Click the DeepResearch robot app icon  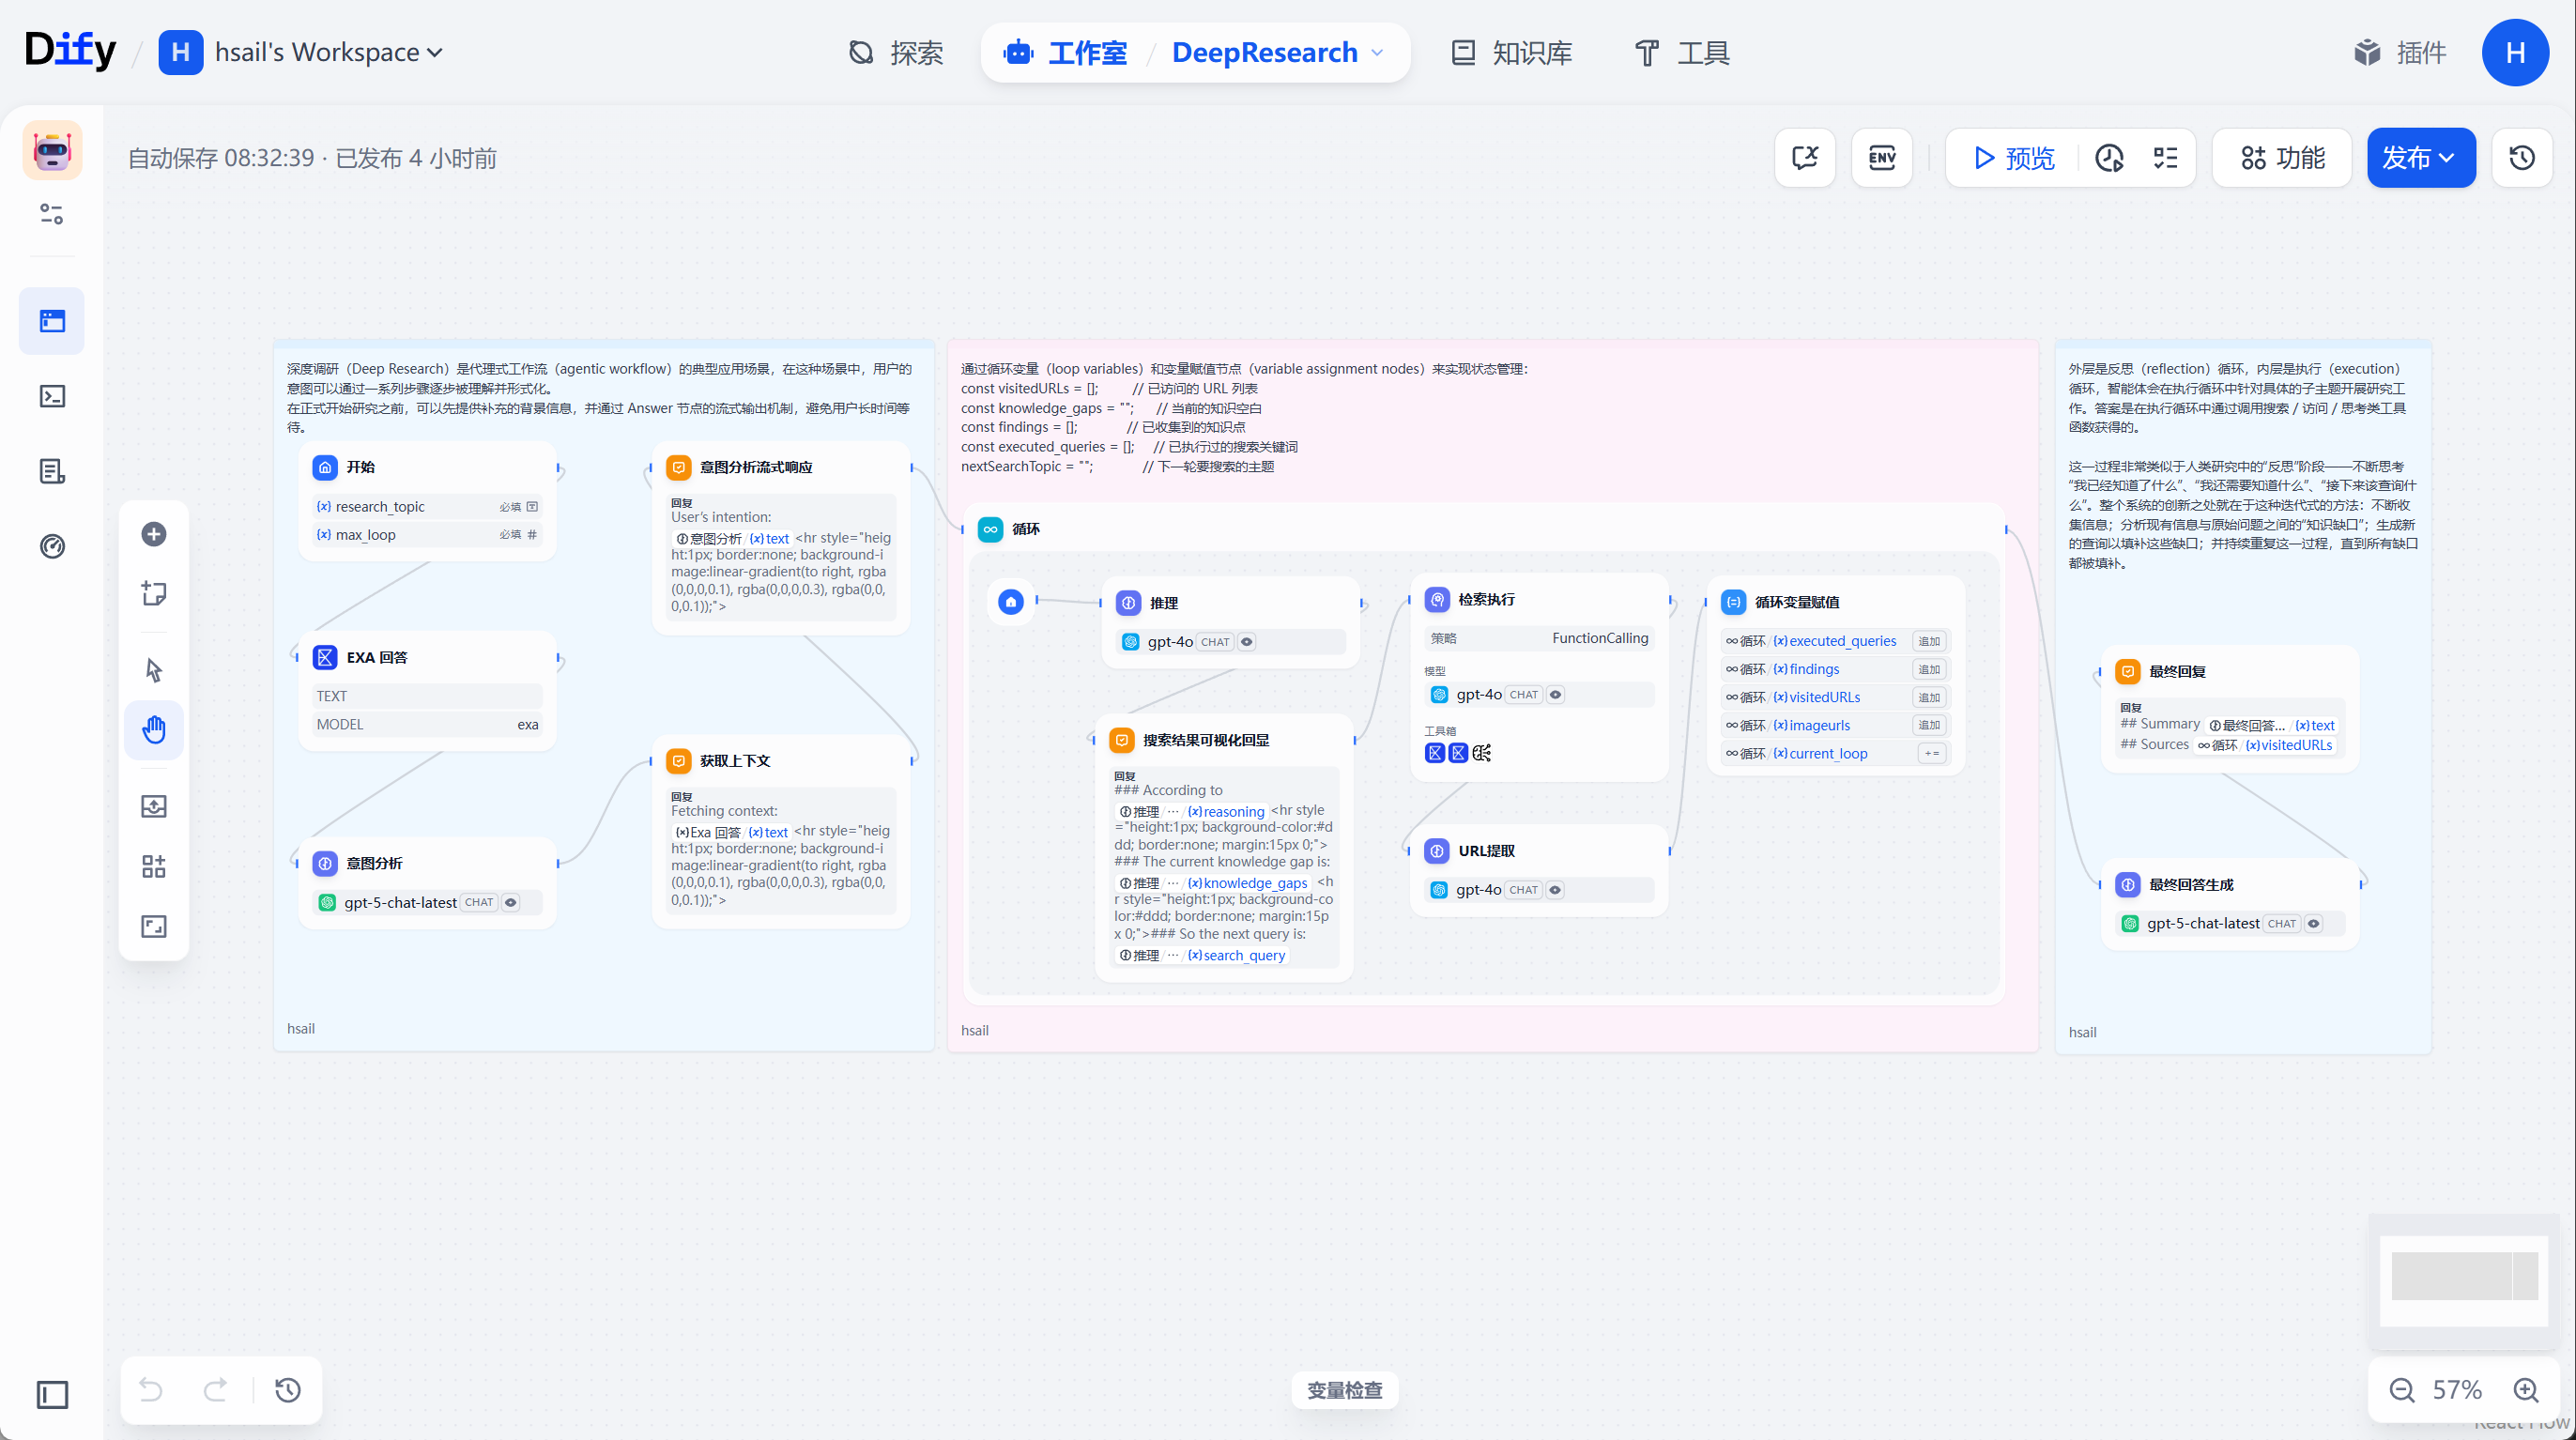(52, 151)
